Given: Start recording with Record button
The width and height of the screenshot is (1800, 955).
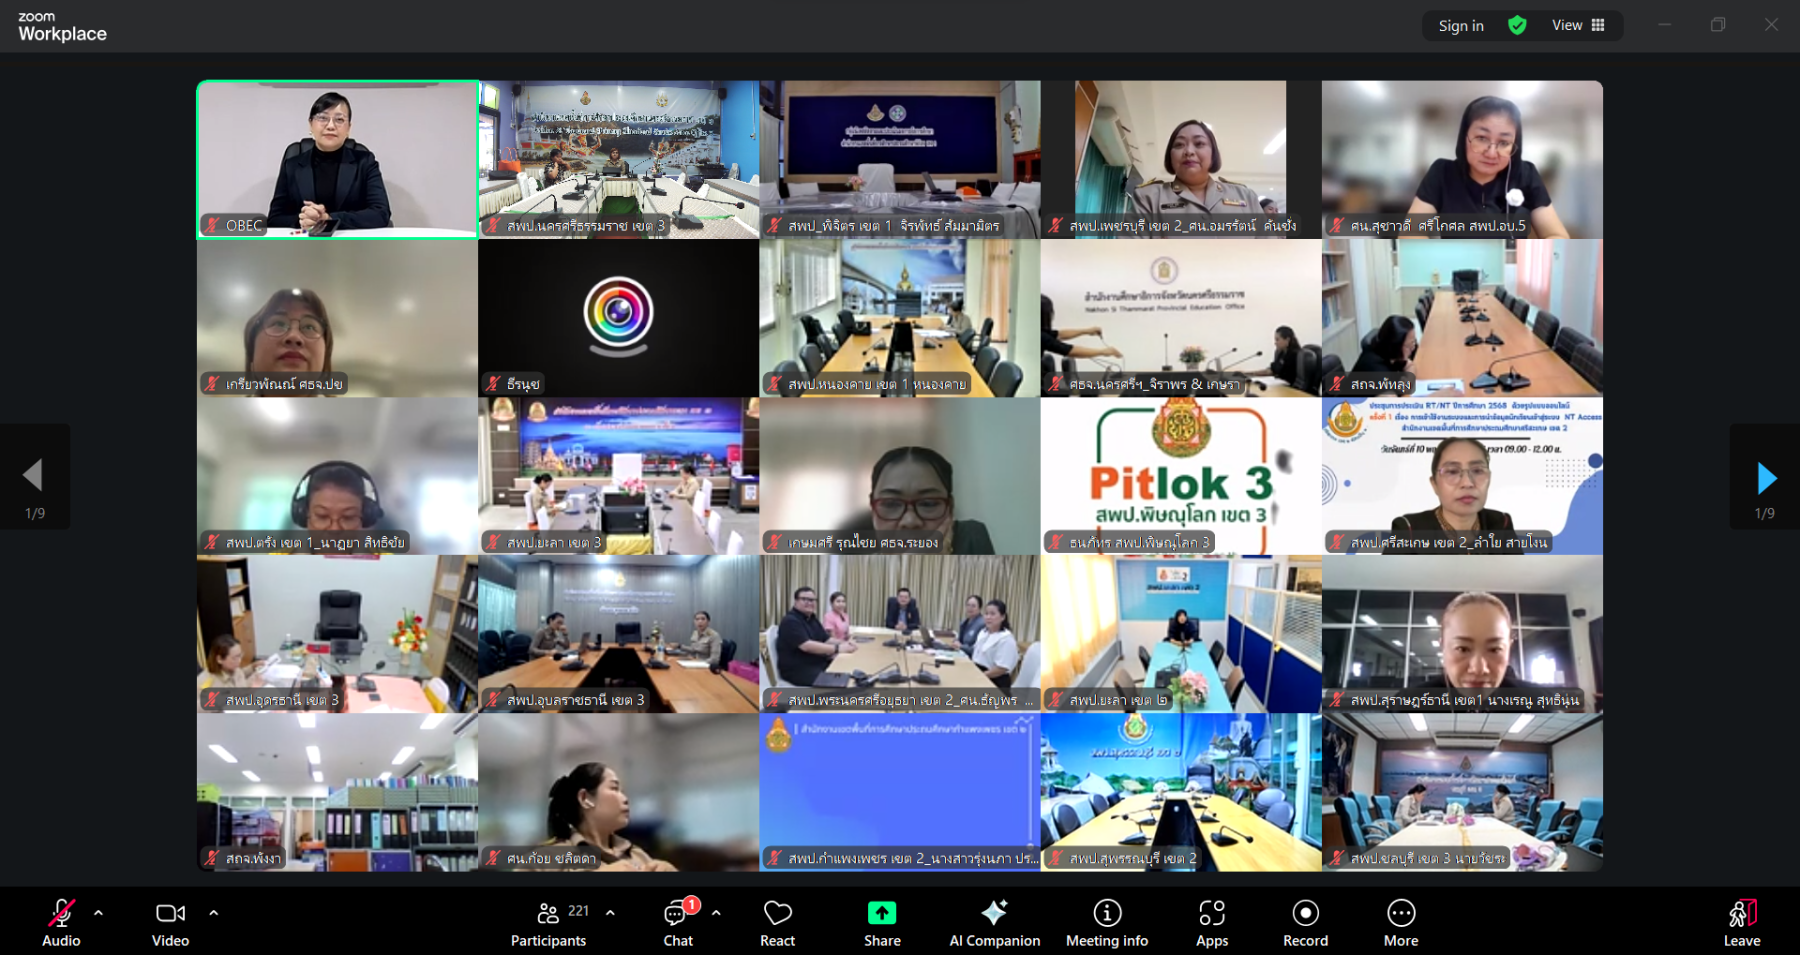Looking at the screenshot, I should [1305, 922].
